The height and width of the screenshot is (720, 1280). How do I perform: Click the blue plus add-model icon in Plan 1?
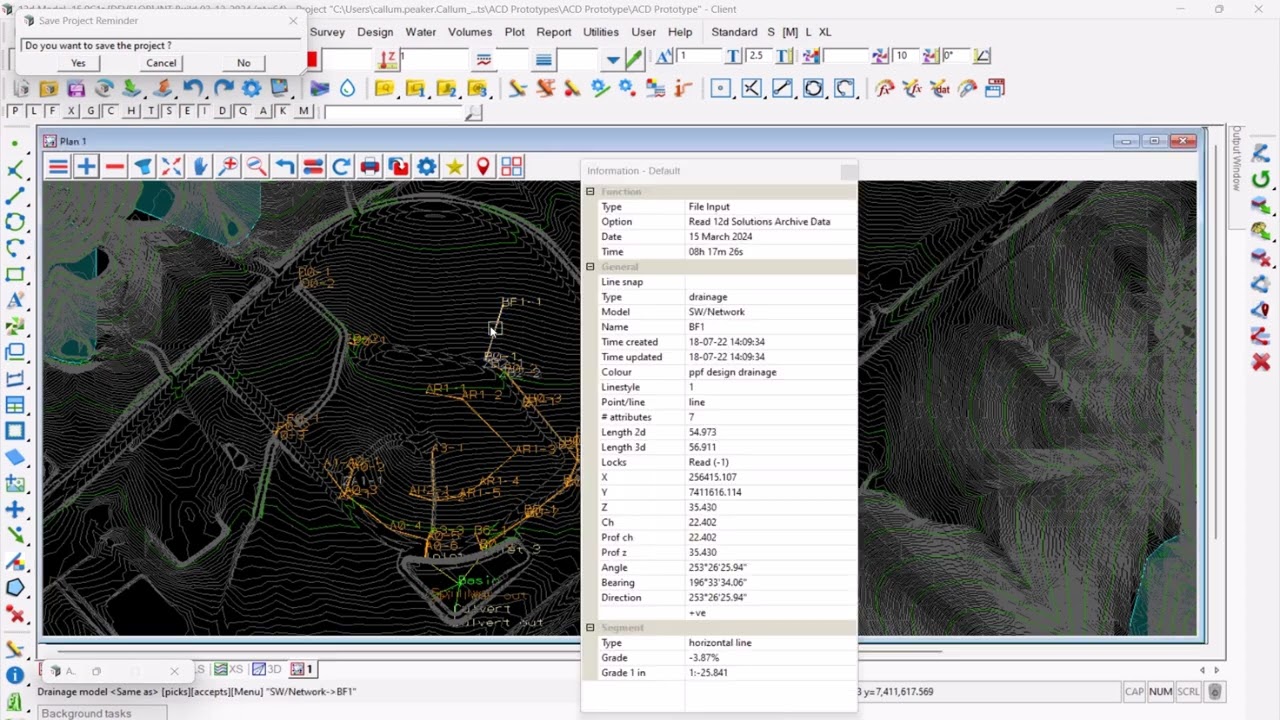pyautogui.click(x=86, y=167)
